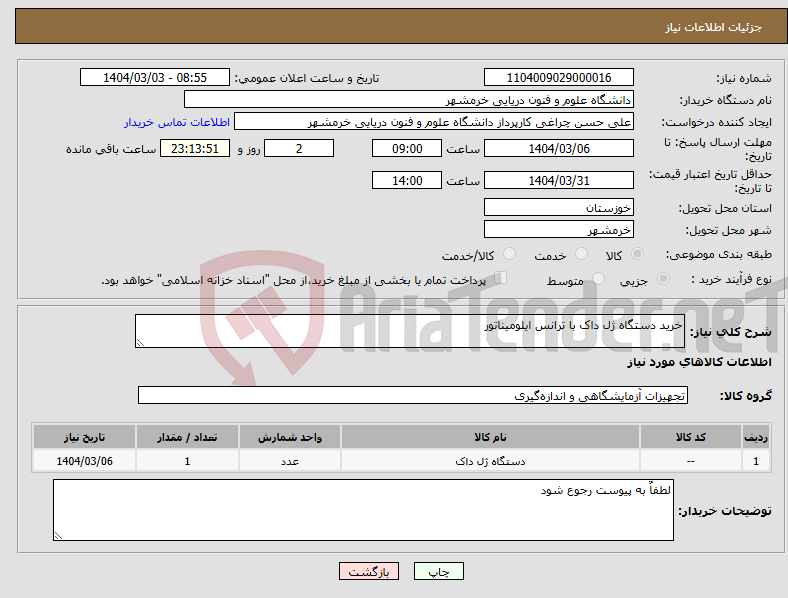Click the response deadline date 1404/03/06 field
The width and height of the screenshot is (788, 598).
(559, 148)
